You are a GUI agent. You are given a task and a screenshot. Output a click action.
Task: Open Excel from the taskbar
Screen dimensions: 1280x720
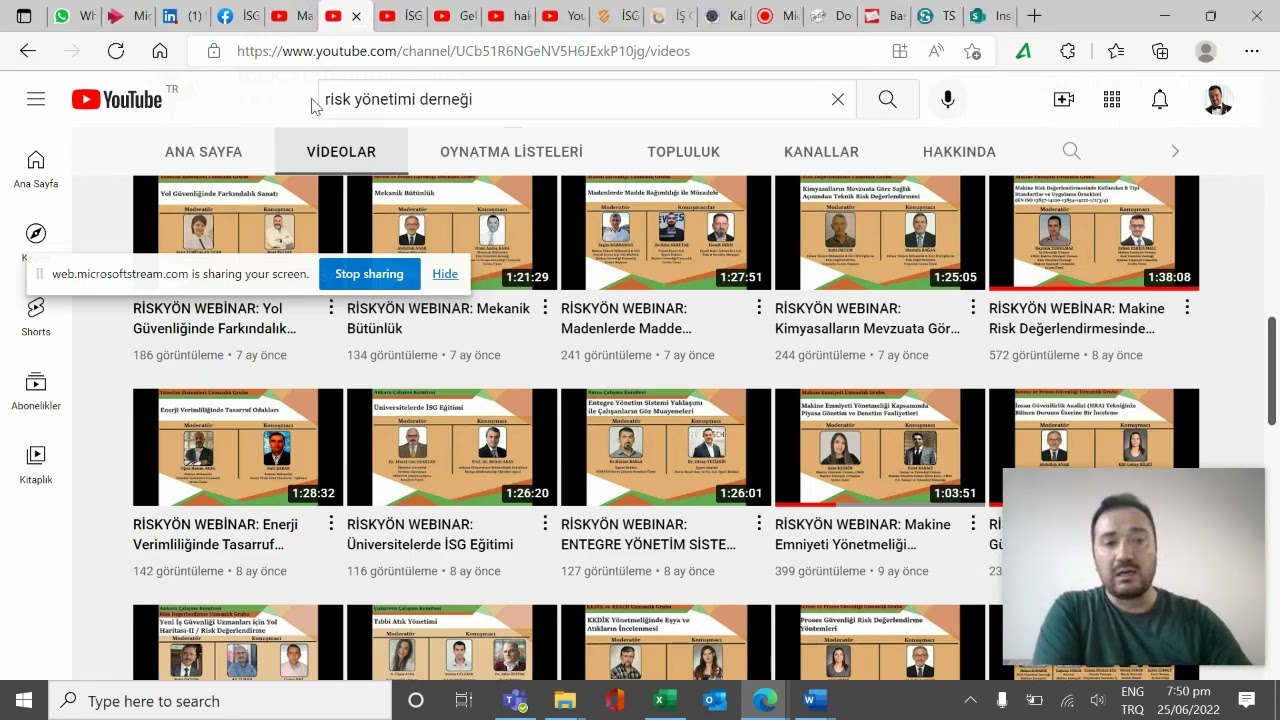[x=665, y=700]
